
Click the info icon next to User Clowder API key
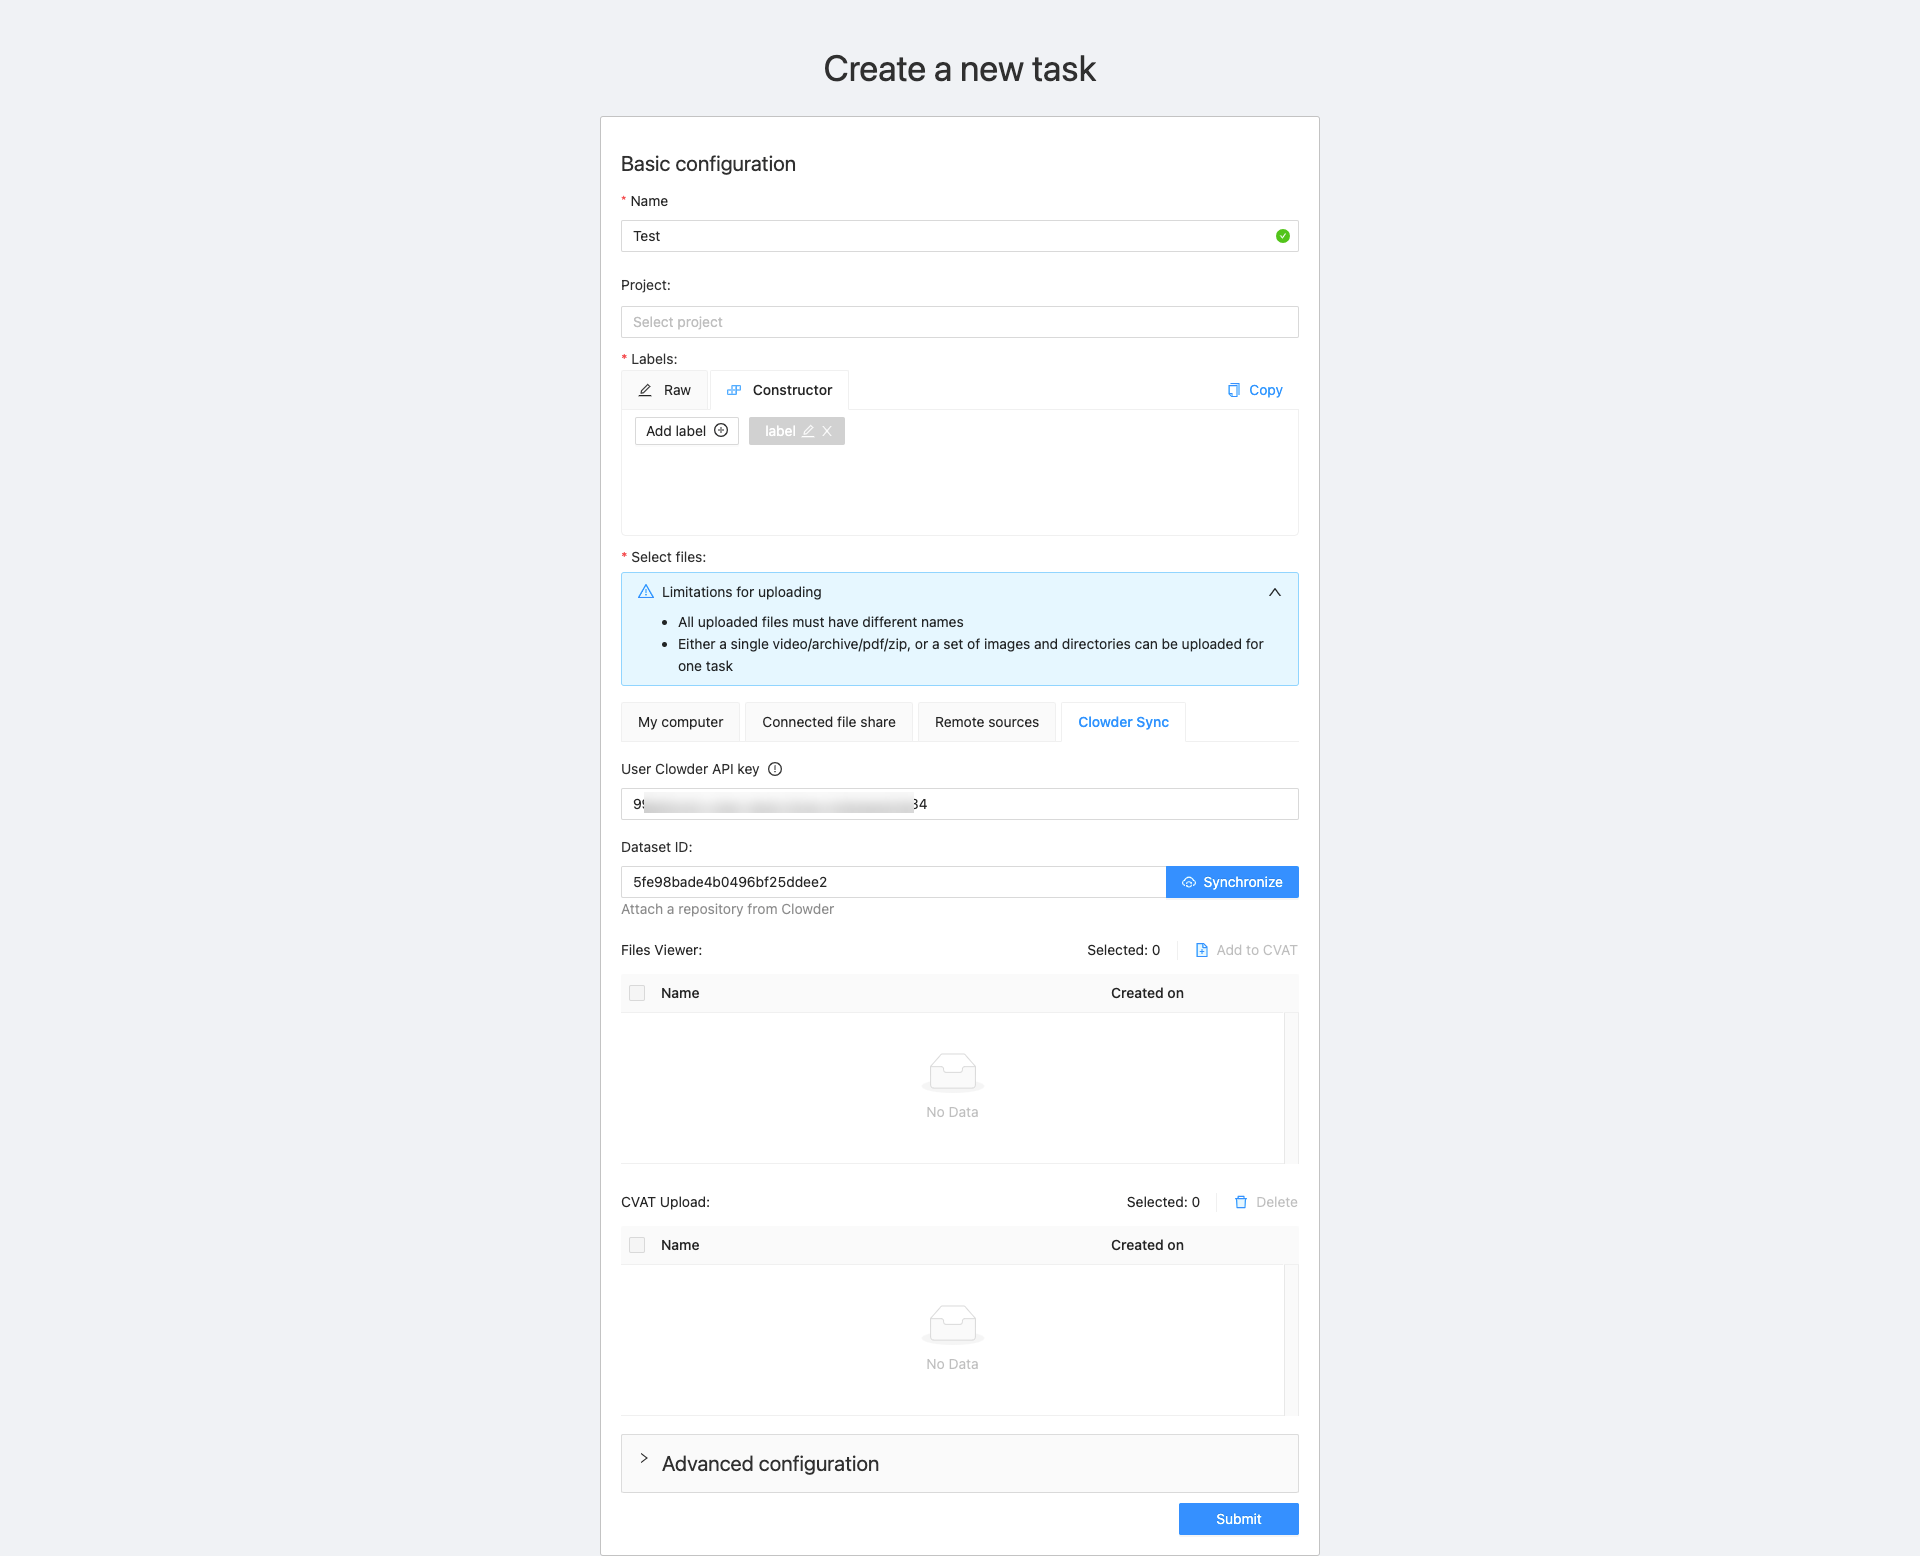pyautogui.click(x=776, y=769)
